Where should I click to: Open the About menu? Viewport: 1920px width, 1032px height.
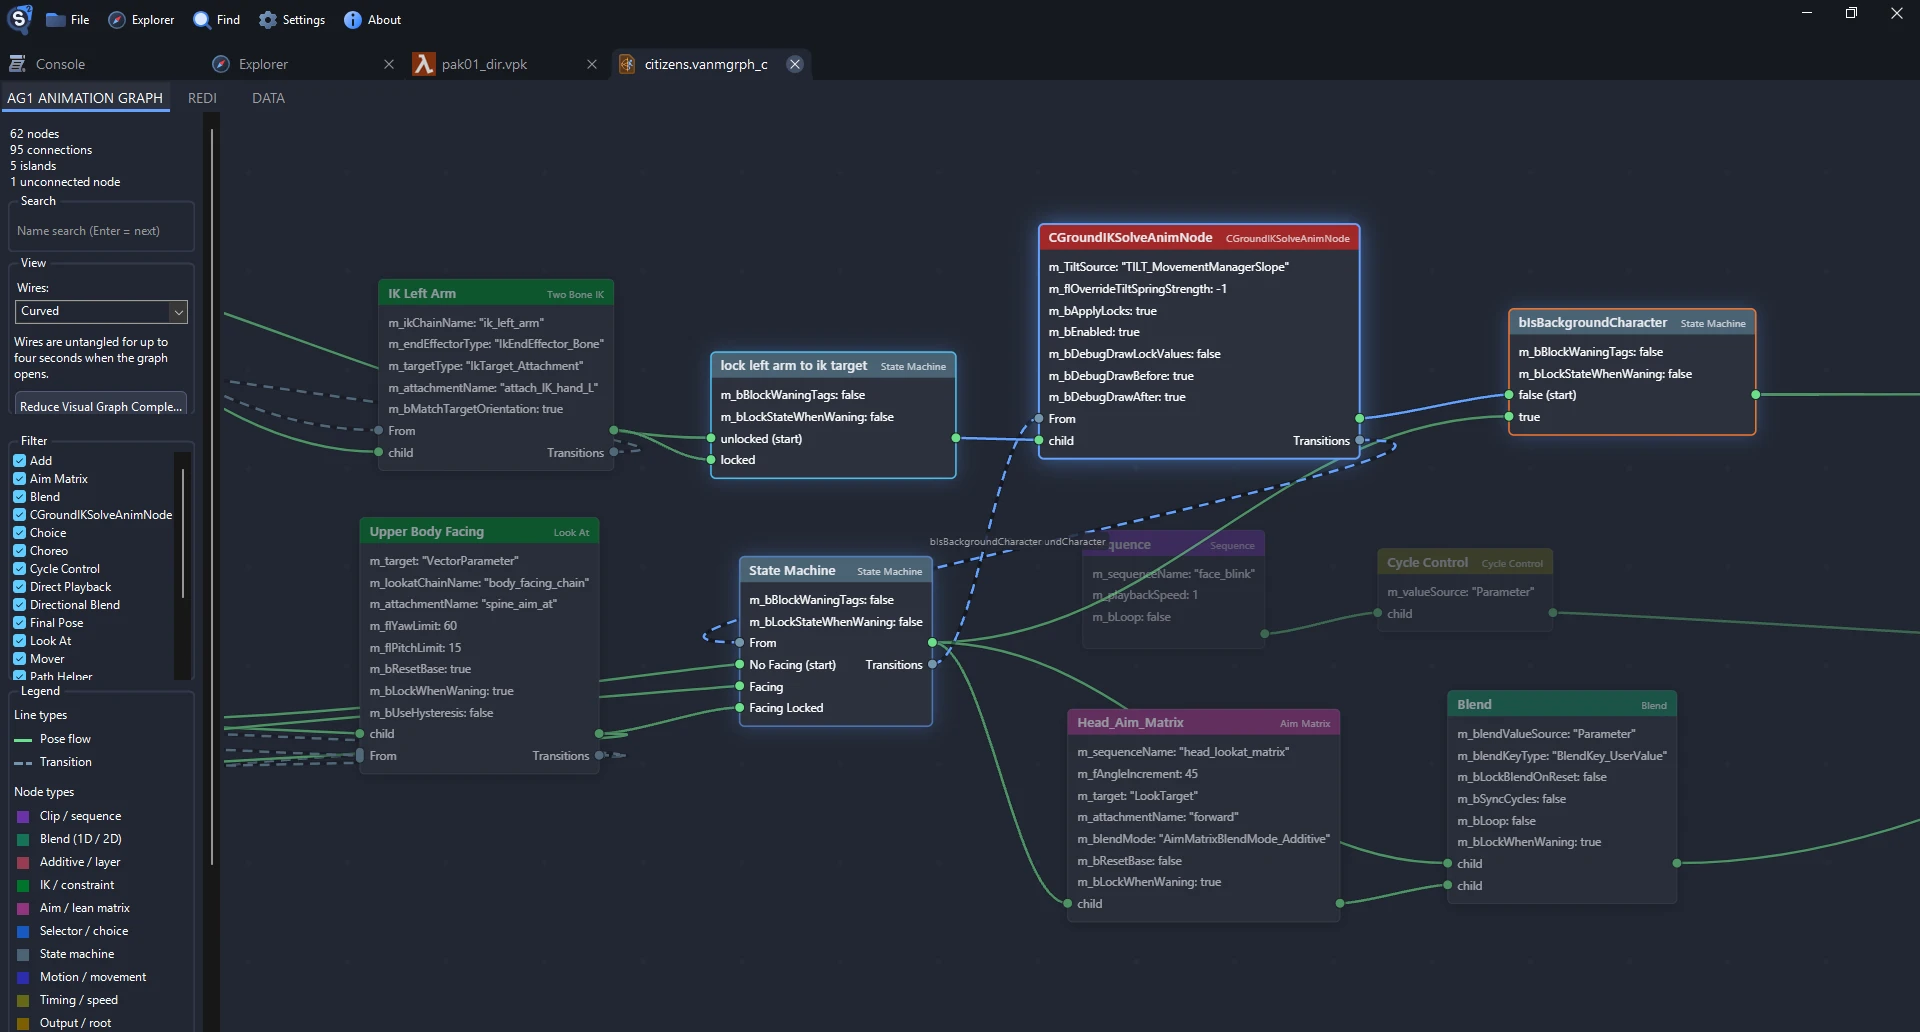372,20
